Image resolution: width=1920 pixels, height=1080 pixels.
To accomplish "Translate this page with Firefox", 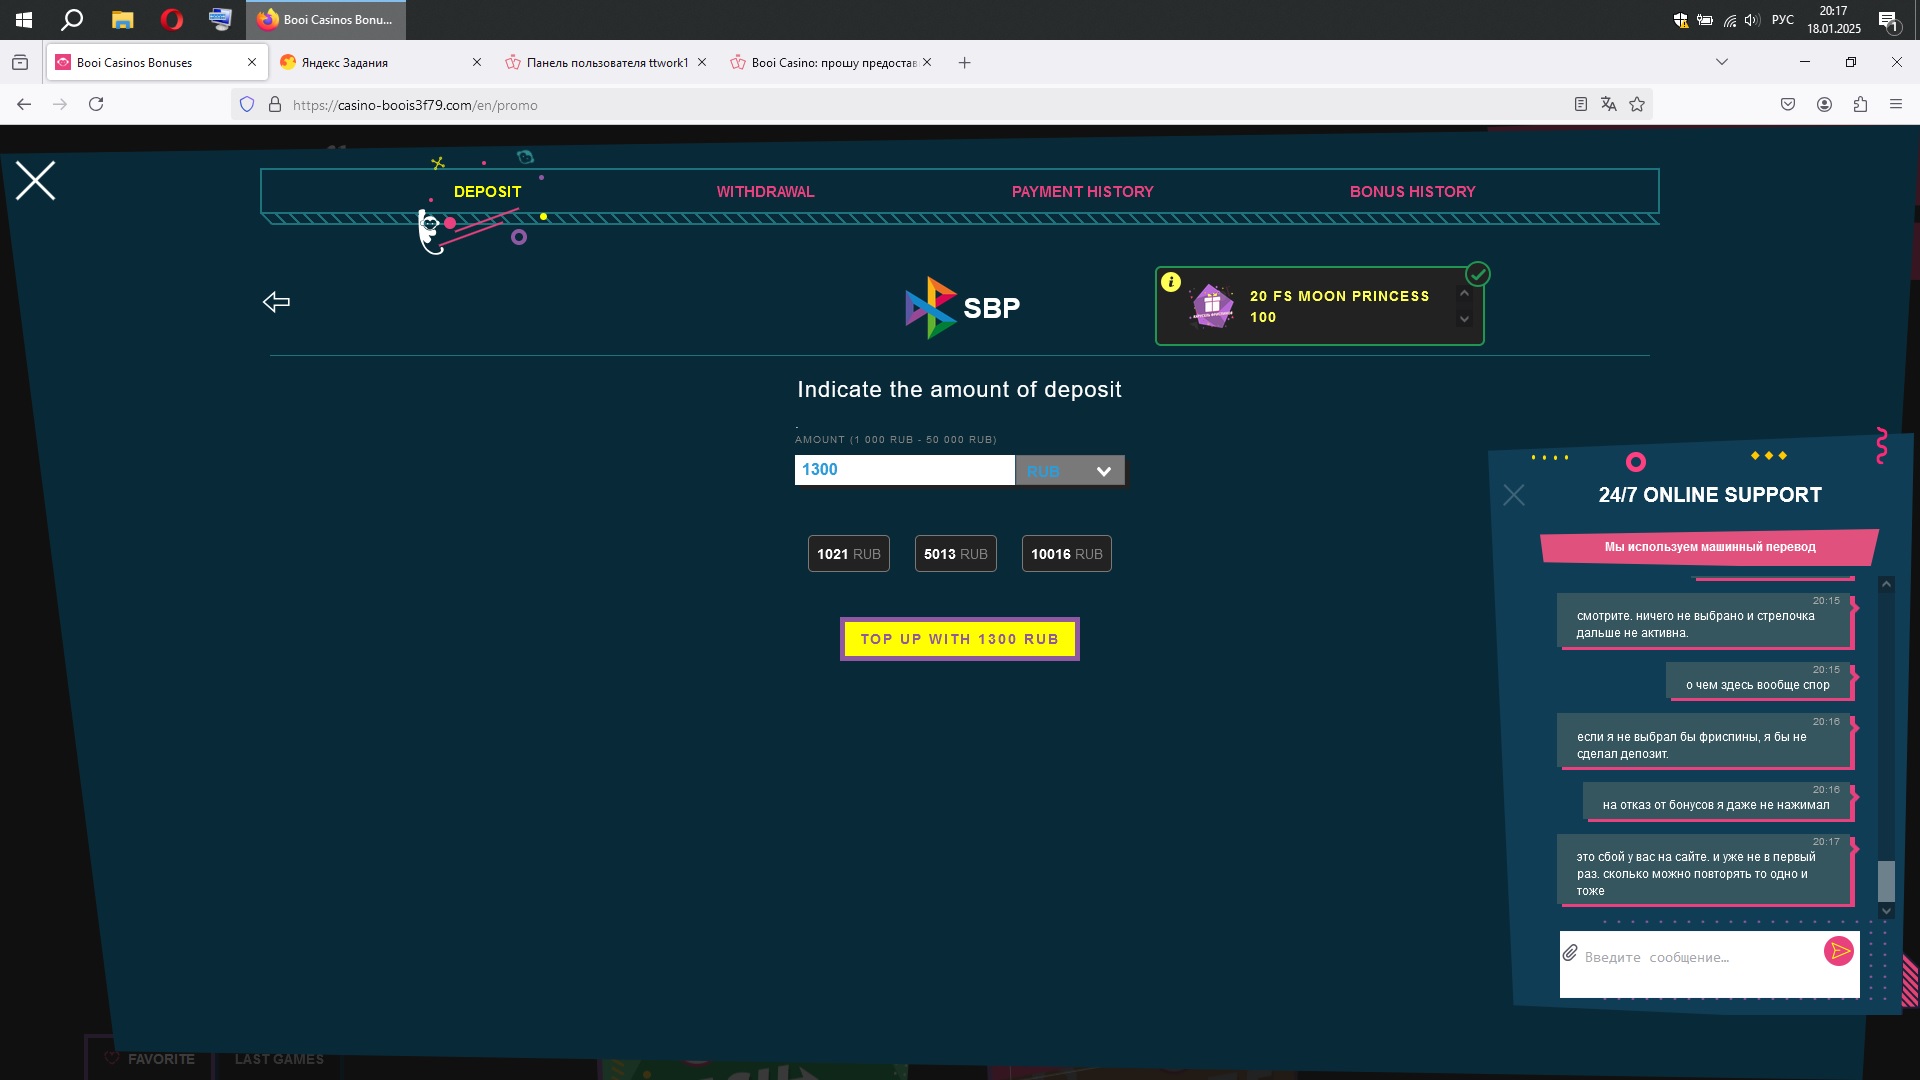I will click(1609, 104).
